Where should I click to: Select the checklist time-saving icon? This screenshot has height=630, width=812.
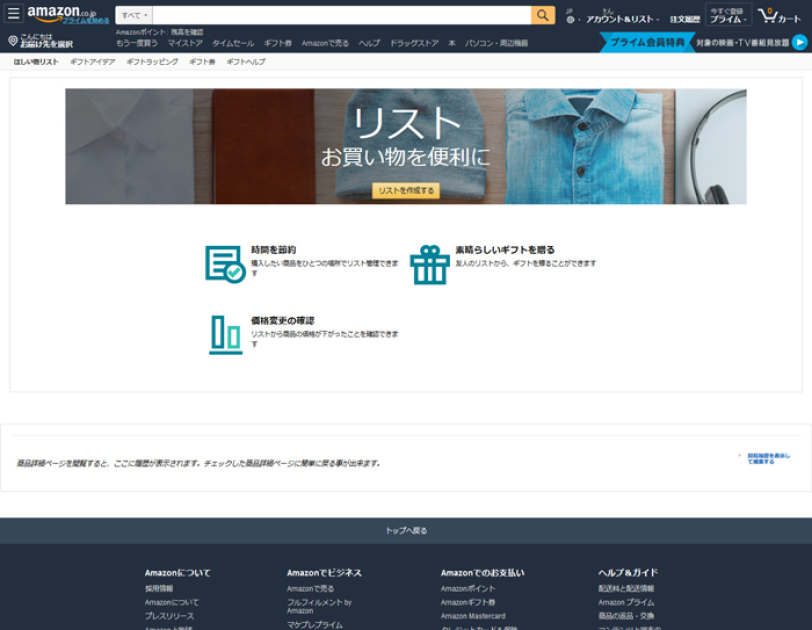click(x=225, y=264)
